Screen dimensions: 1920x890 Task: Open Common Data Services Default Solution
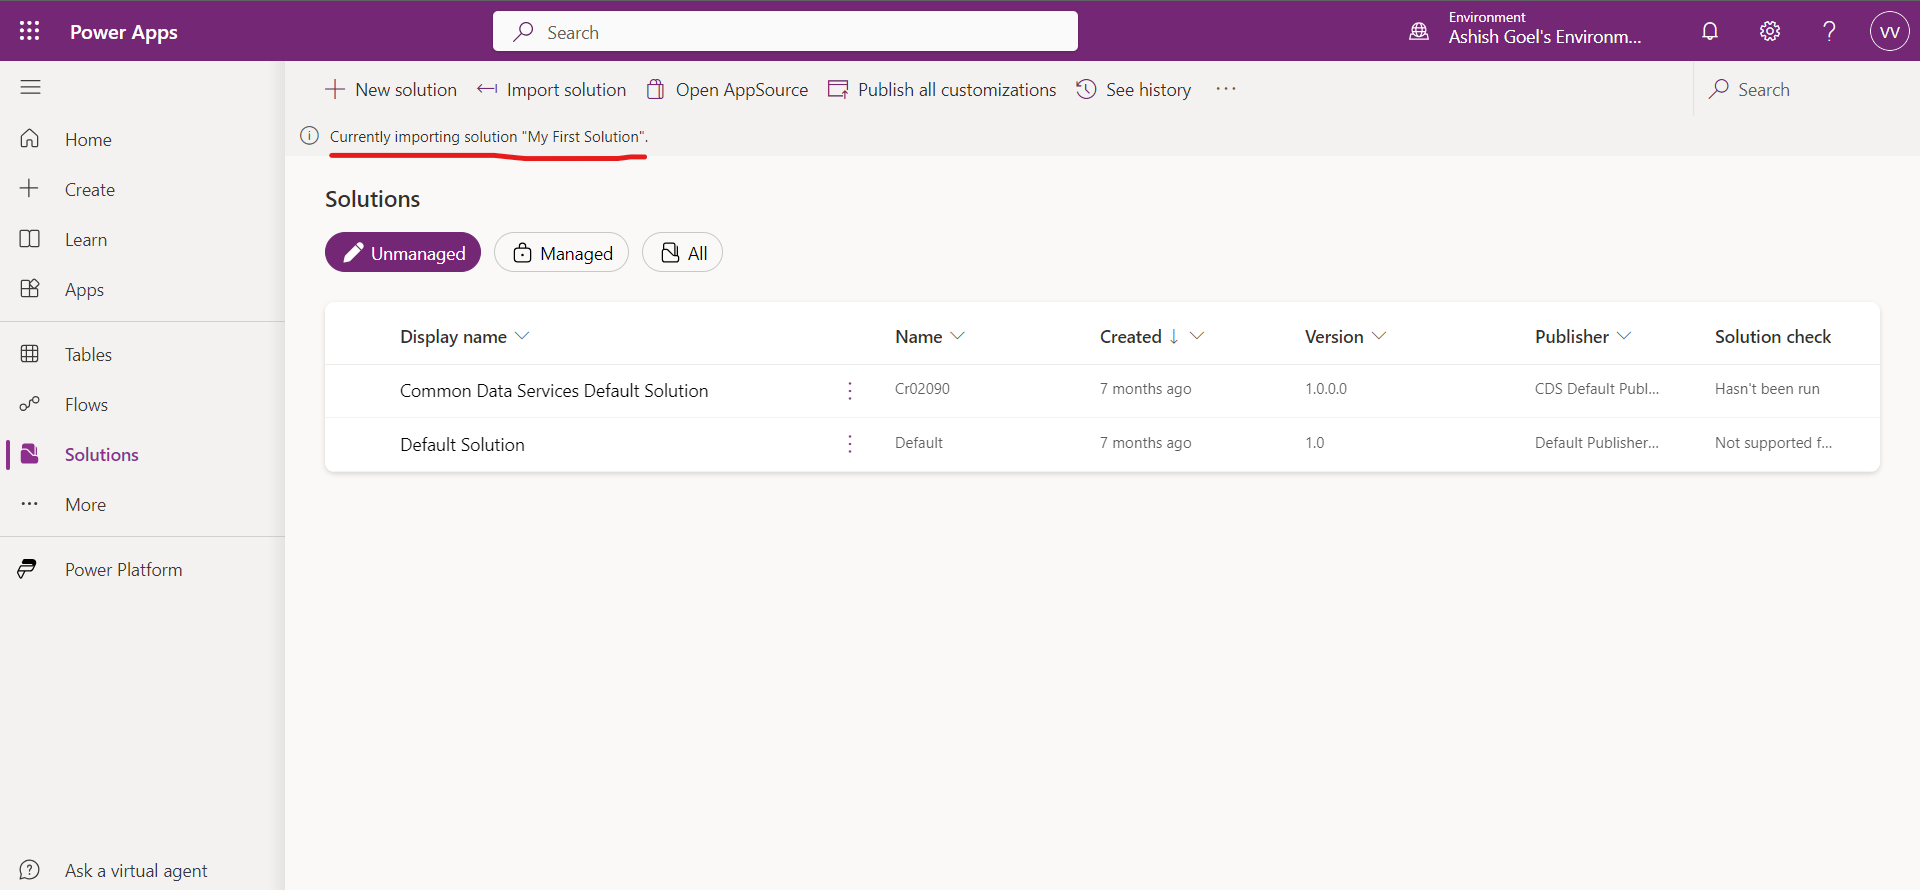click(x=554, y=391)
